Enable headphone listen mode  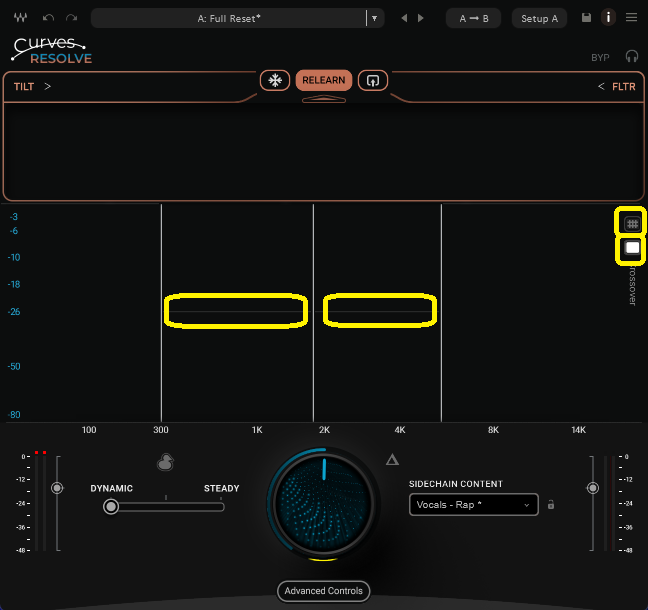point(631,57)
